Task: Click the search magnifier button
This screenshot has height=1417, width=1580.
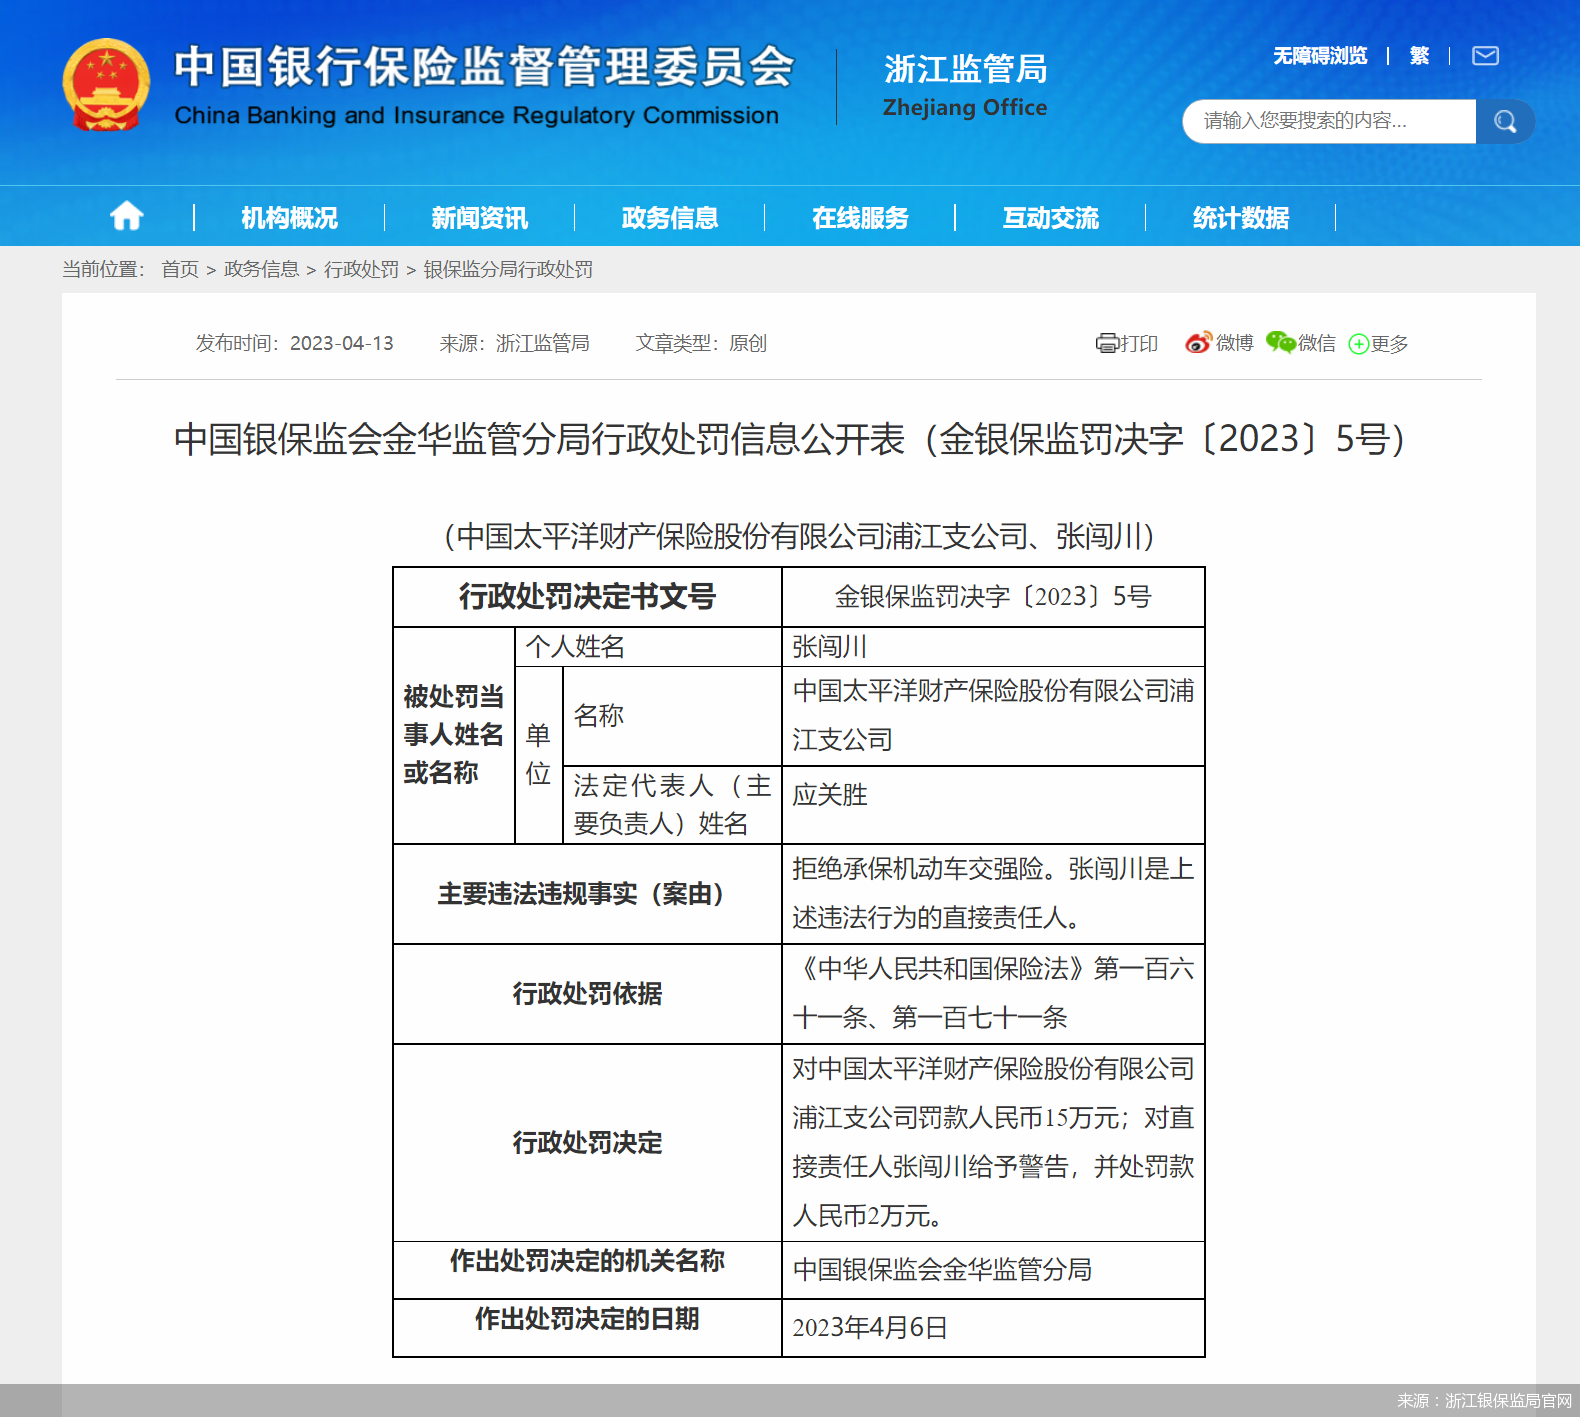Action: pos(1505,121)
